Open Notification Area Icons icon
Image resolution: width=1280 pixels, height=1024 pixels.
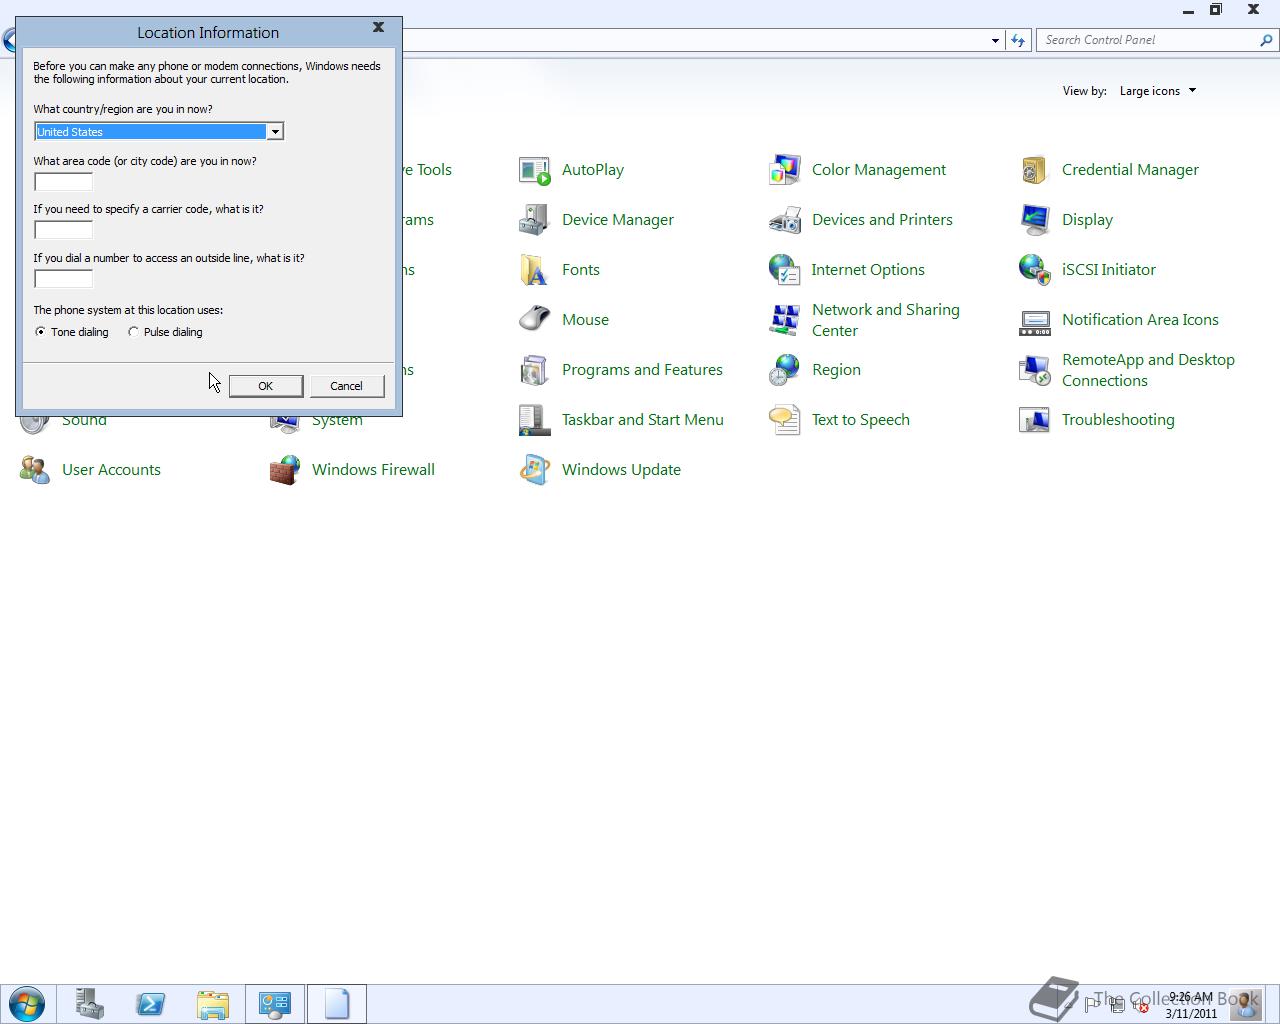[x=1035, y=320]
